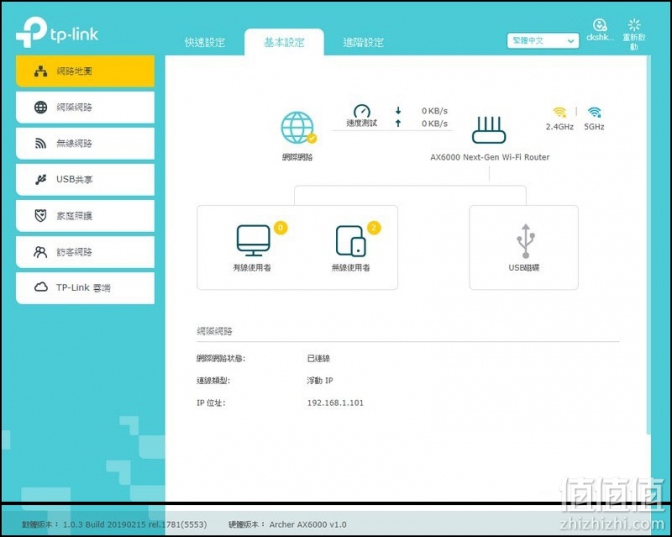Click the AX6000 Next-Gen Wi-Fi Router label
The height and width of the screenshot is (537, 672).
pyautogui.click(x=490, y=157)
